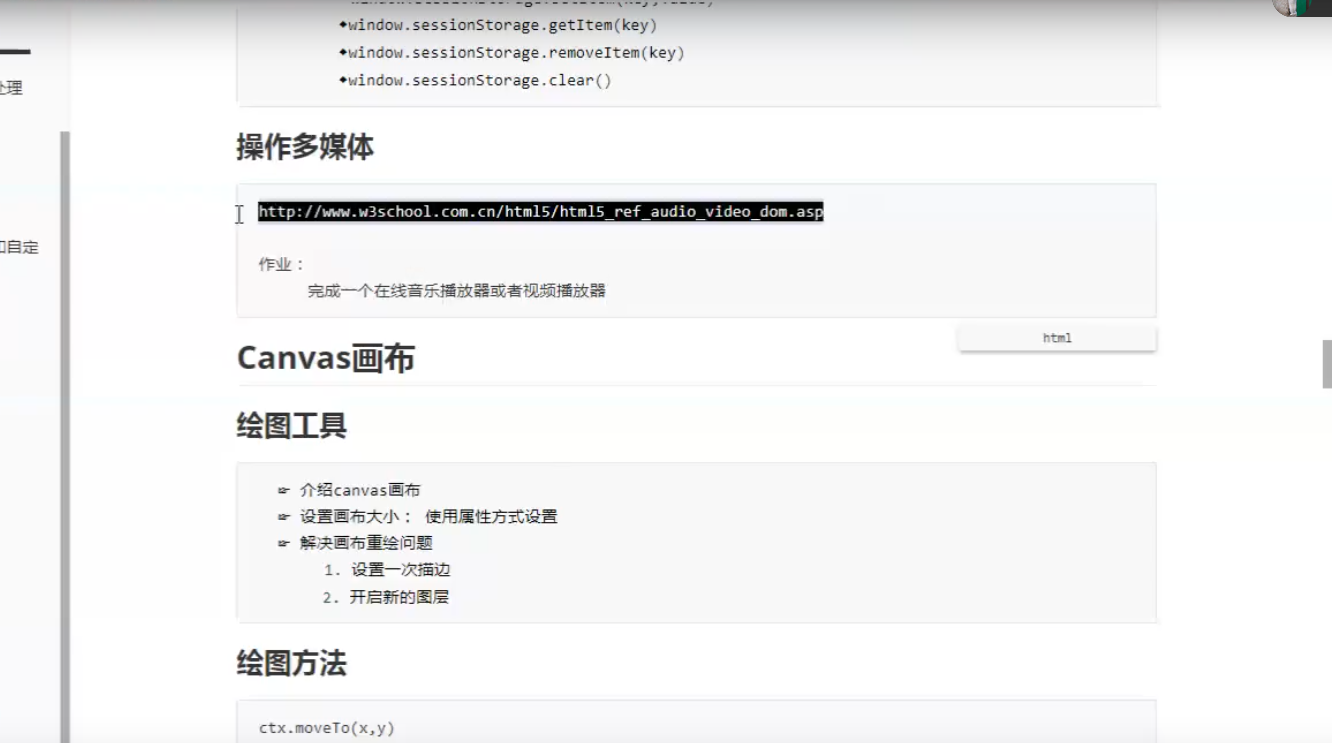Click the diamond bullet before sessionStorage.getItem
The width and height of the screenshot is (1332, 743).
pos(343,25)
